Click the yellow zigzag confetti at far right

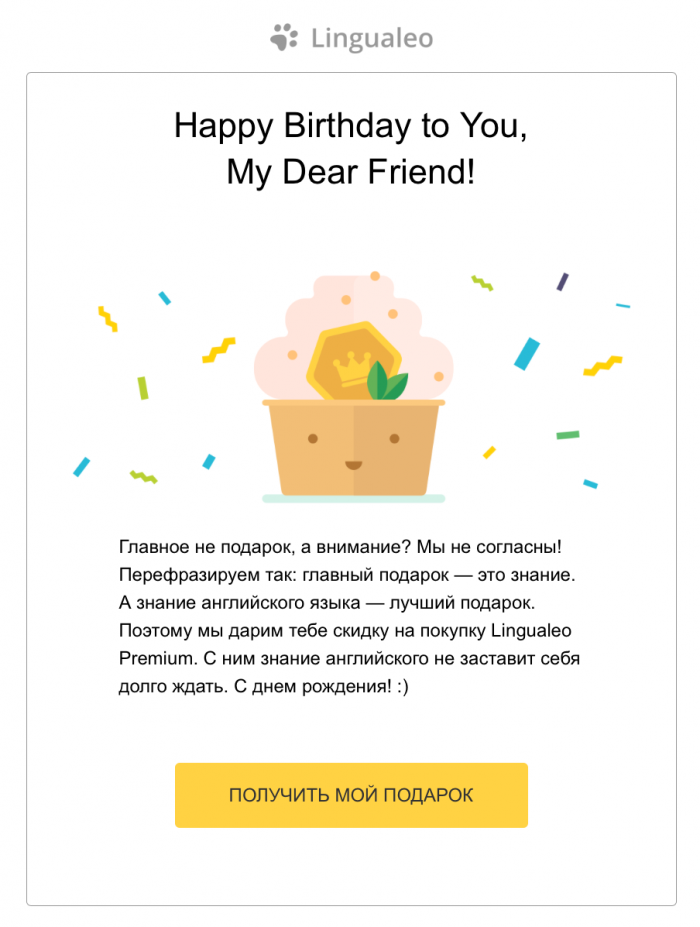(x=602, y=365)
